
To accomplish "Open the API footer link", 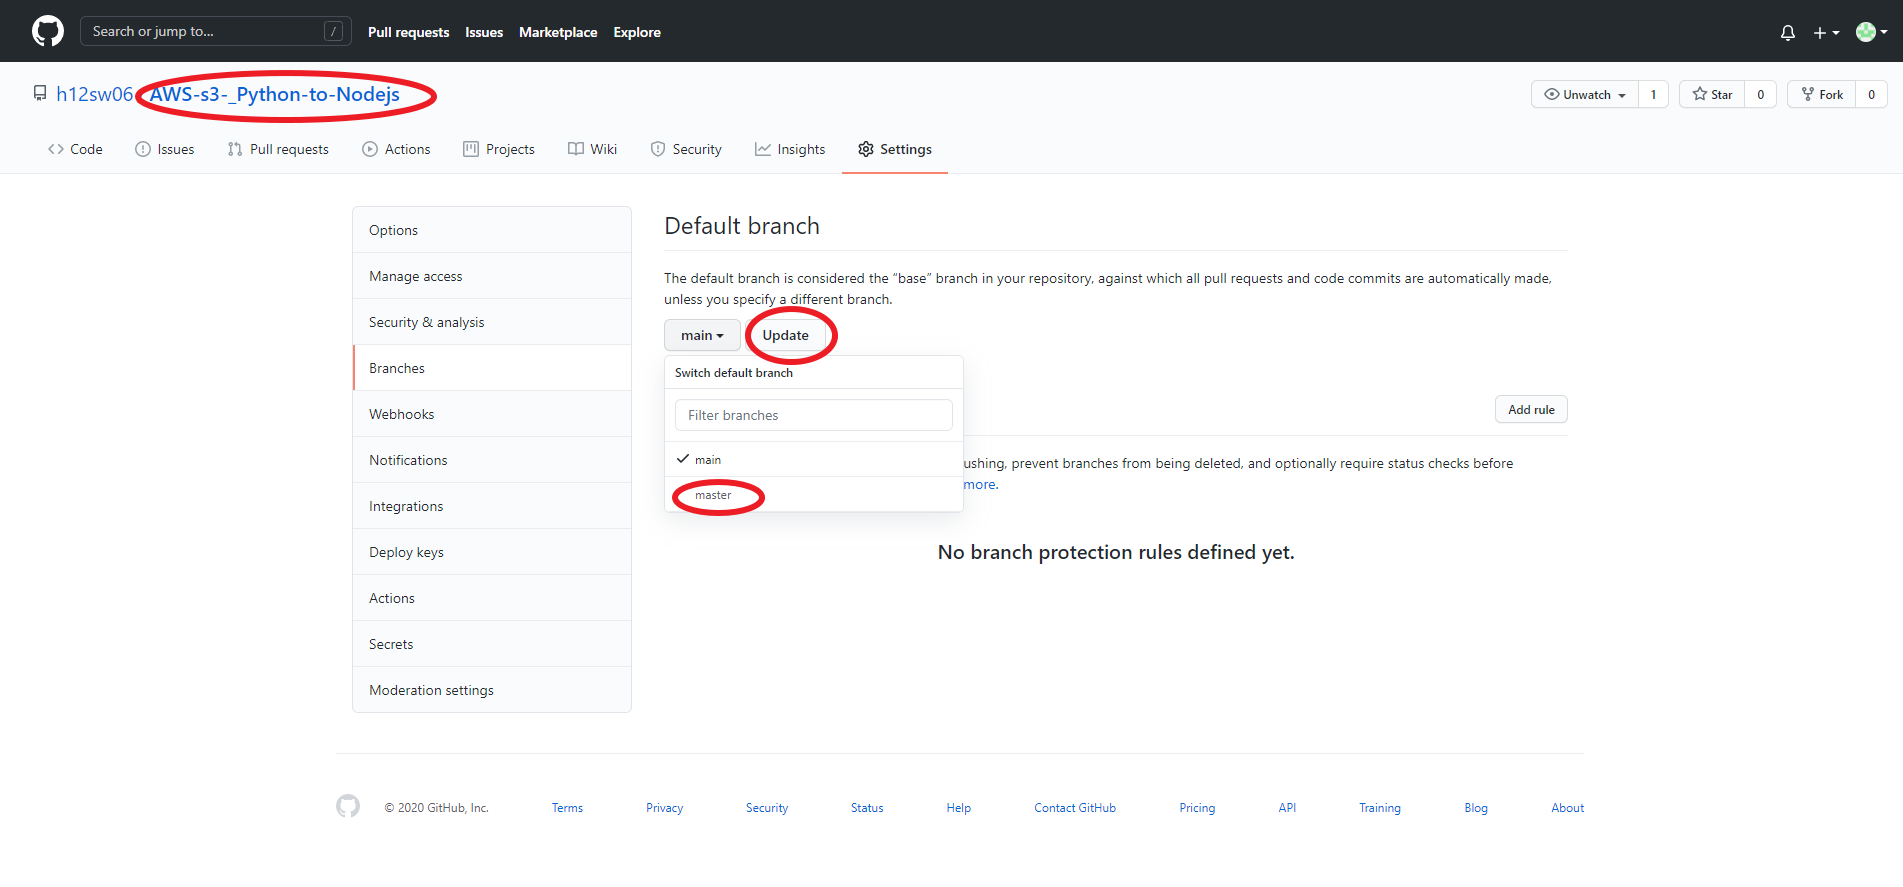I will pos(1287,808).
